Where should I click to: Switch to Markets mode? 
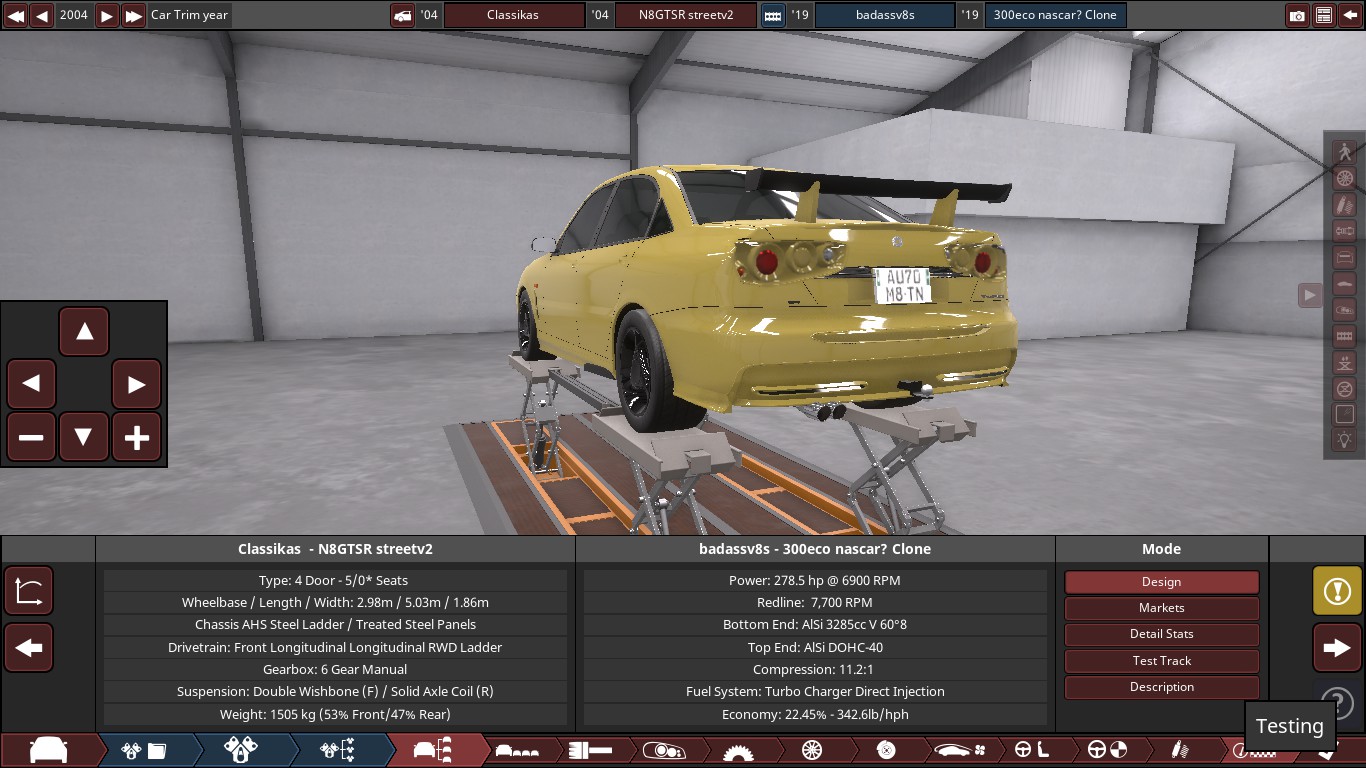(x=1161, y=608)
